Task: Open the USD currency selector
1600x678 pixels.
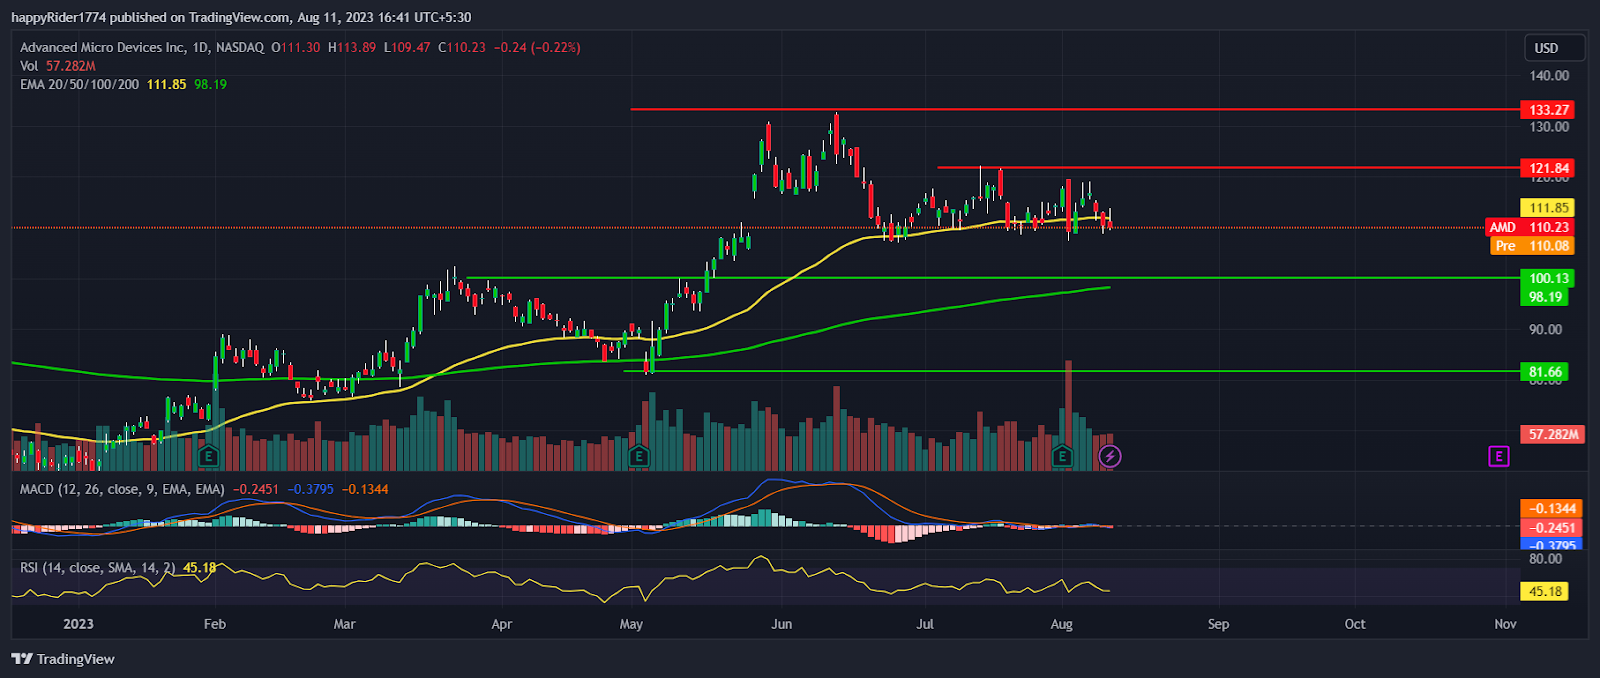Action: [x=1553, y=48]
